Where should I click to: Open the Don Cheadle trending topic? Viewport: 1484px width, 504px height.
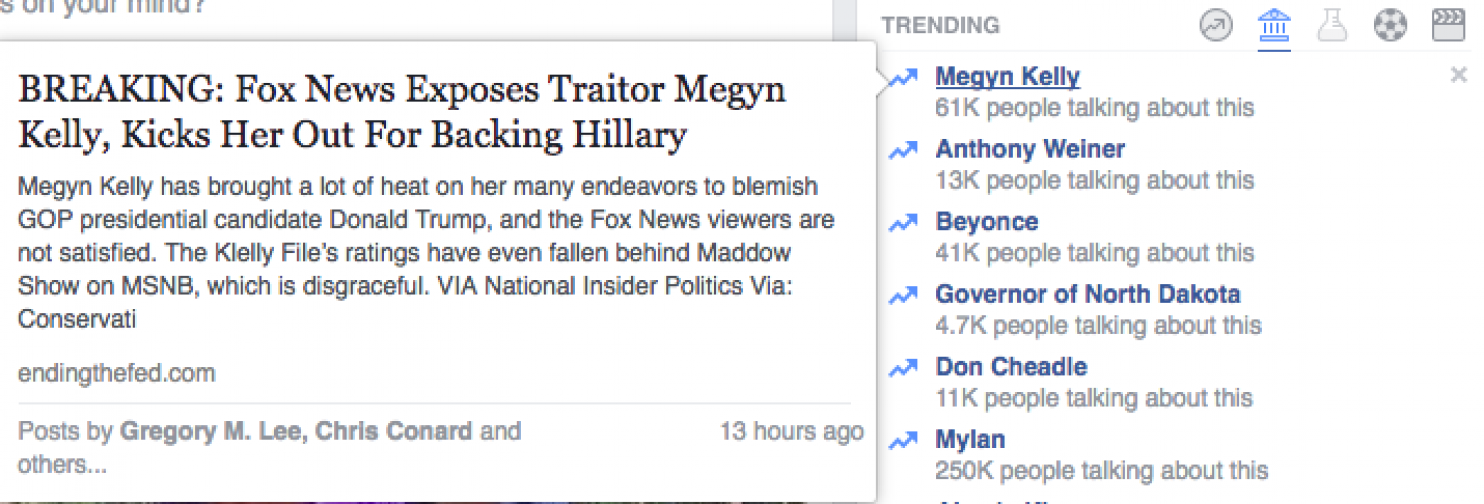(x=1011, y=367)
